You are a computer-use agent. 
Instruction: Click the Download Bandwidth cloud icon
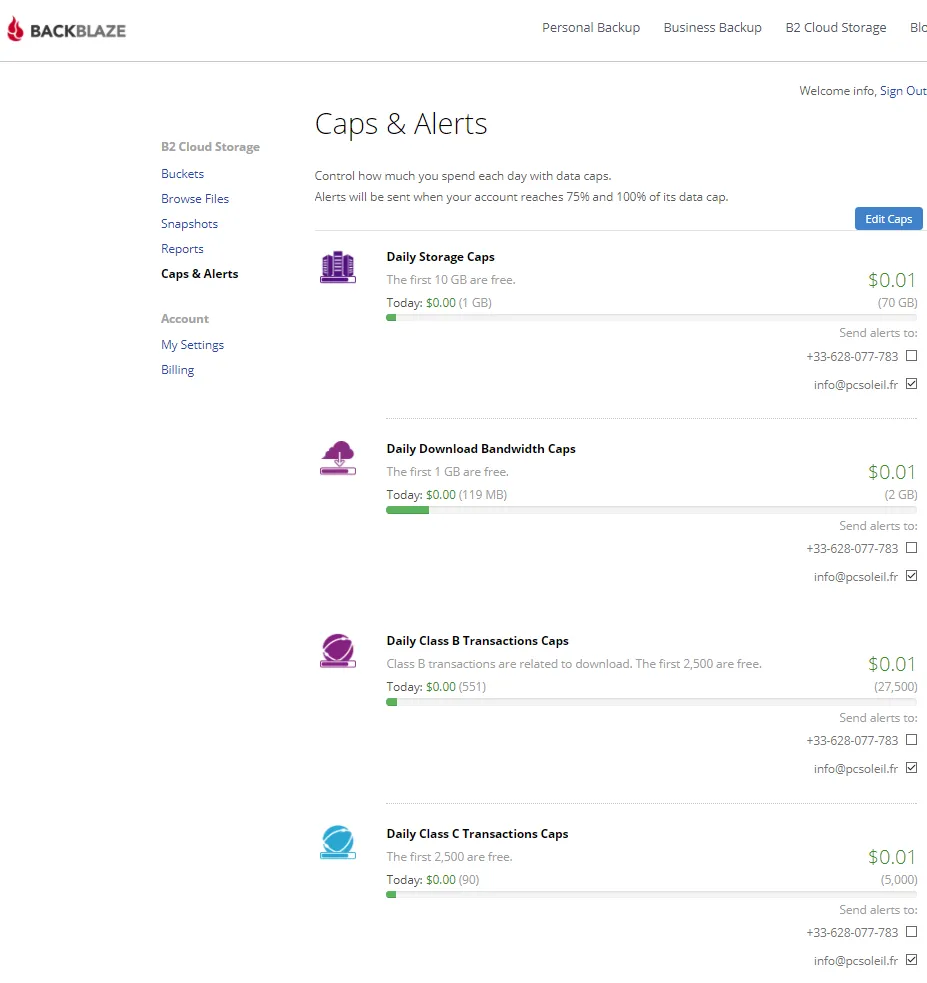click(x=338, y=458)
